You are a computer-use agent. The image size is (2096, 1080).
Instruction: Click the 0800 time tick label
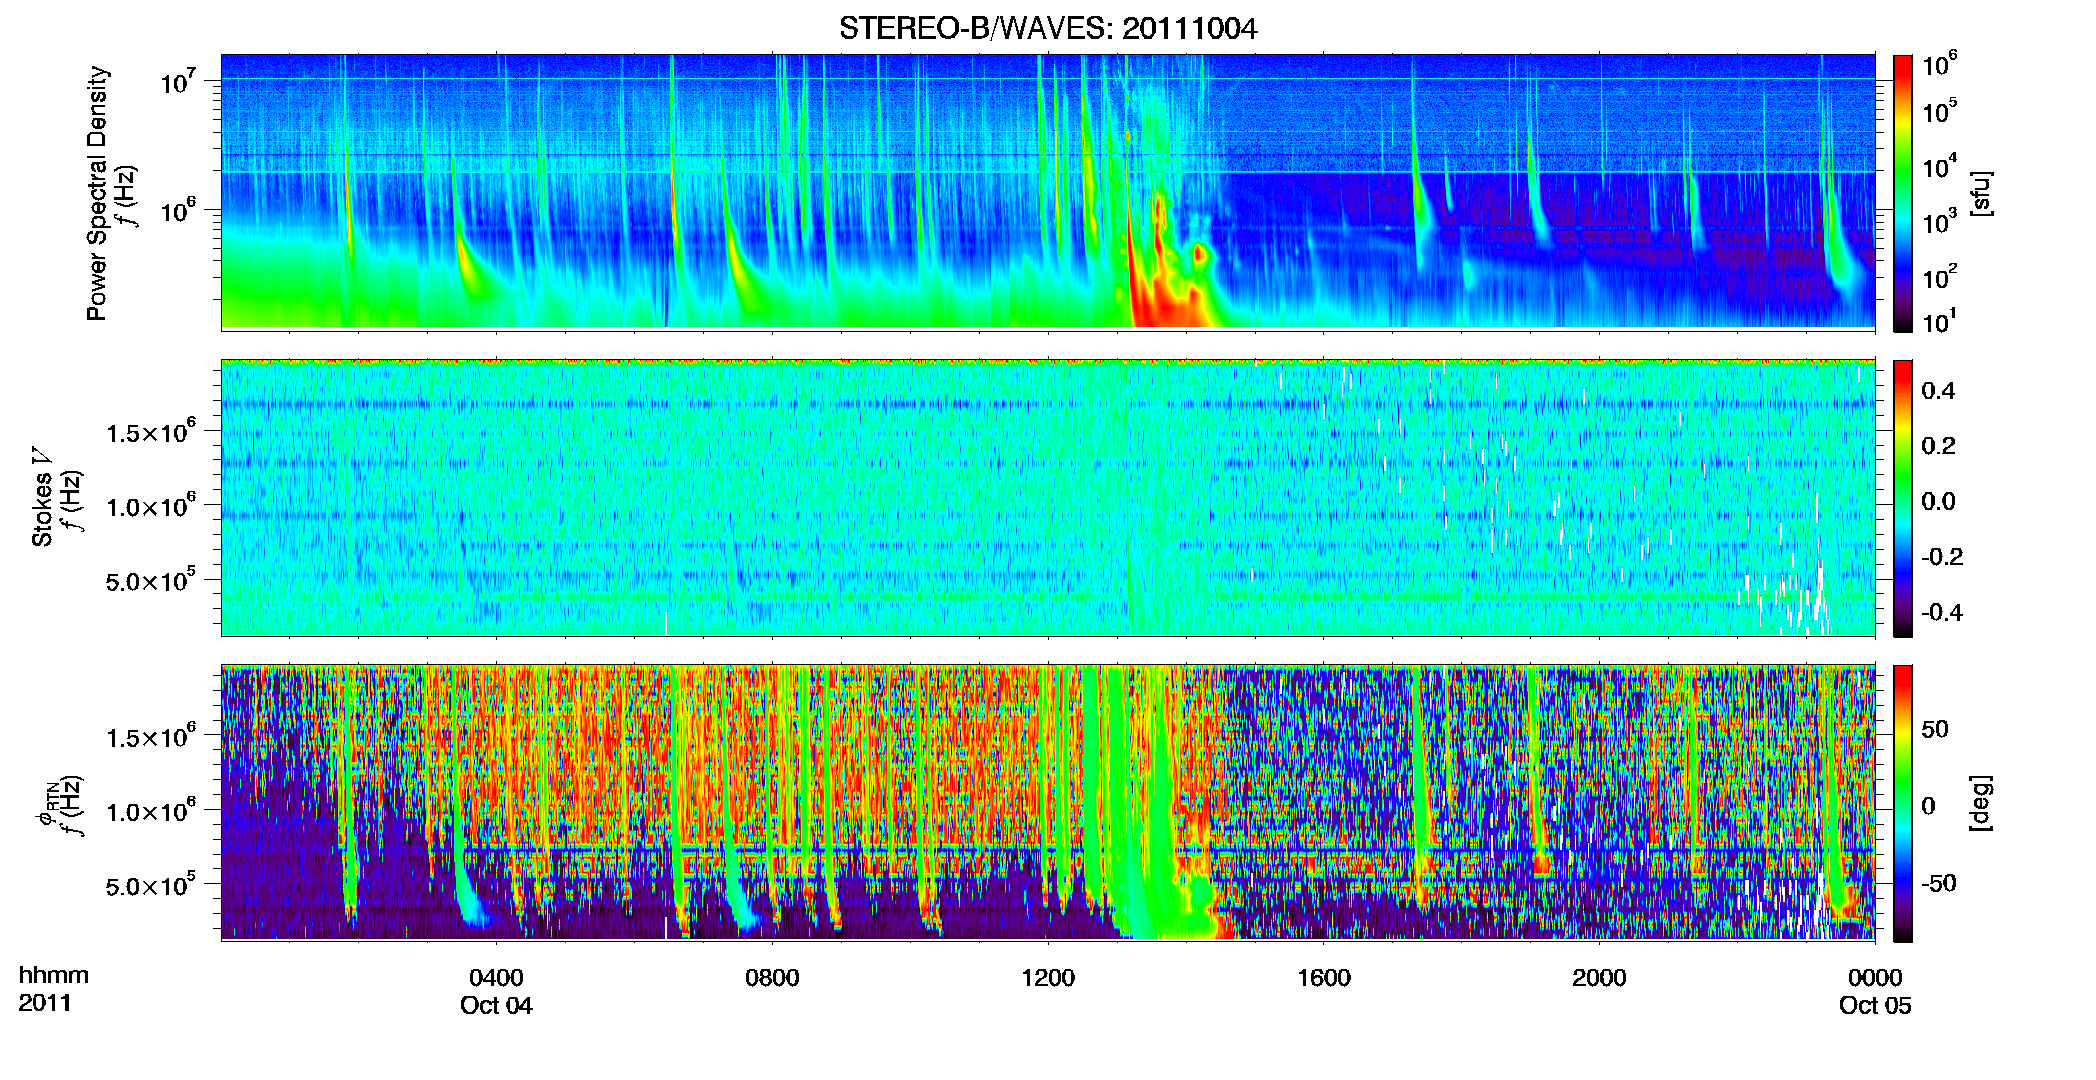[x=772, y=978]
